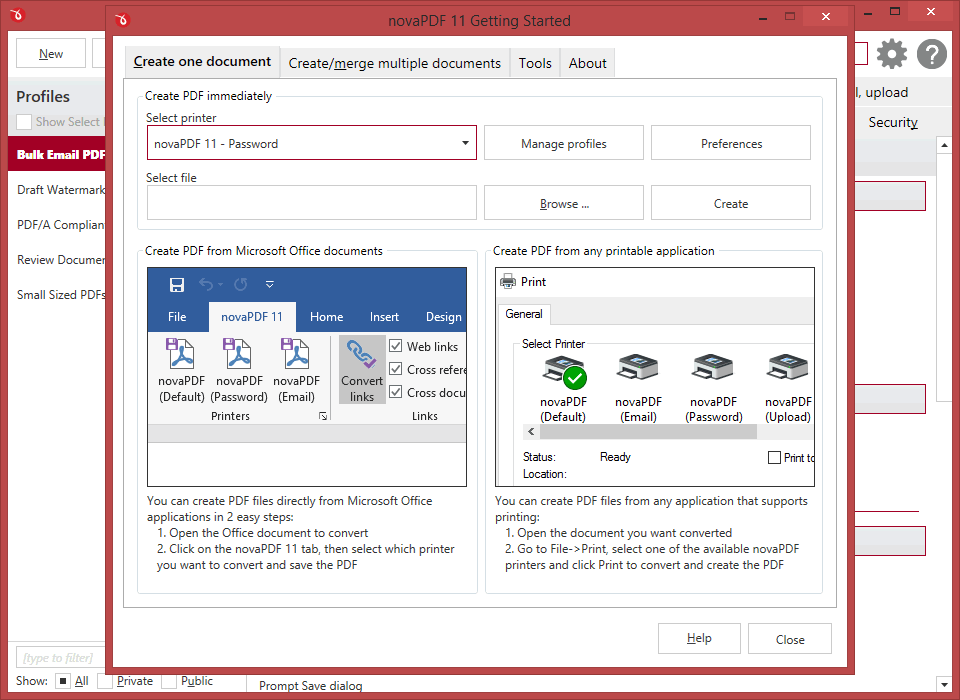
Task: Select the novaPDF (Default) printer with green checkmark
Action: tap(563, 368)
